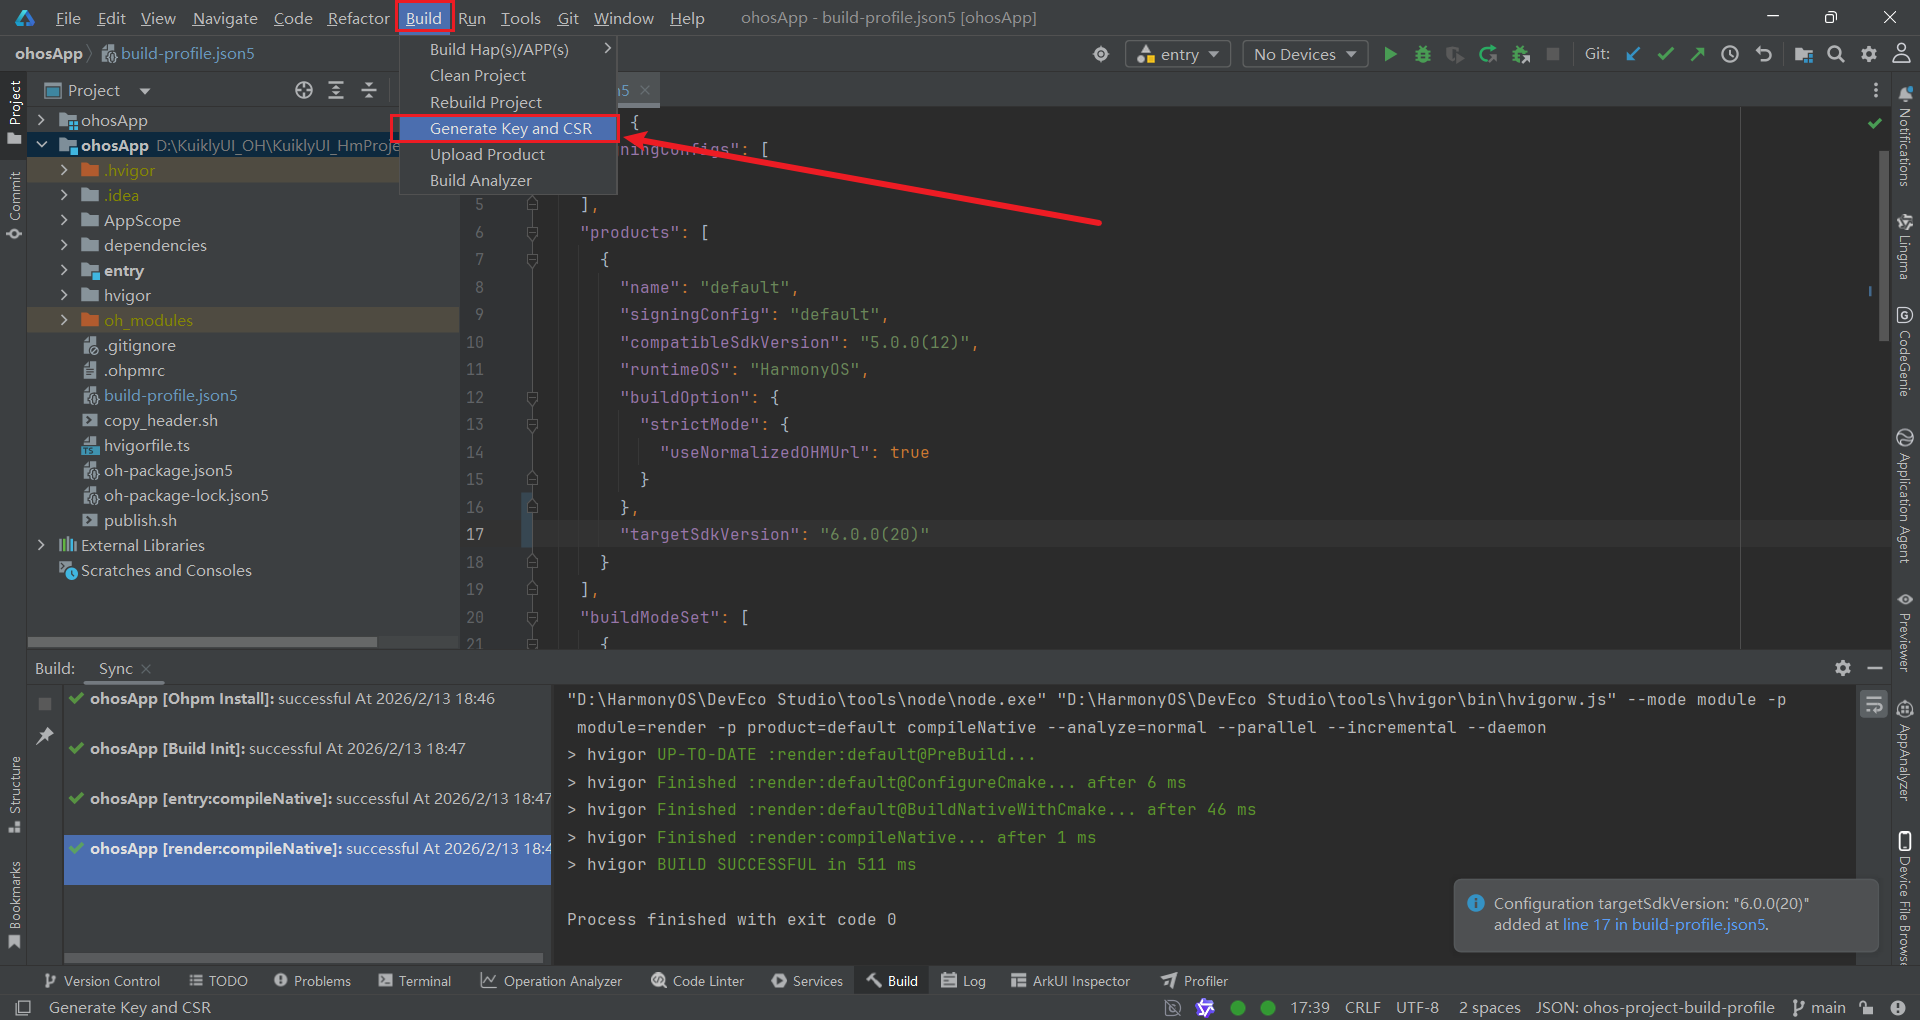This screenshot has width=1920, height=1020.
Task: Select Generate Key and CSR
Action: coord(508,128)
